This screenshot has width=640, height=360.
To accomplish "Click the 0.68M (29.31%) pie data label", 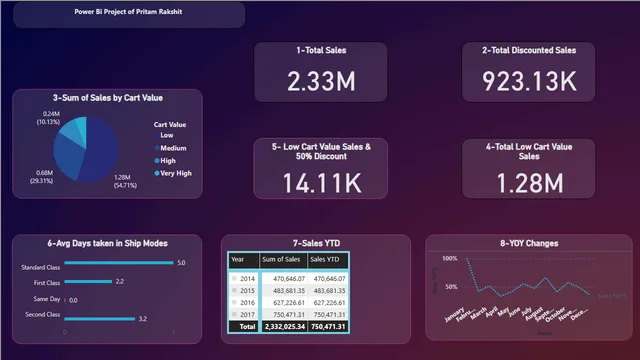I will (x=41, y=177).
